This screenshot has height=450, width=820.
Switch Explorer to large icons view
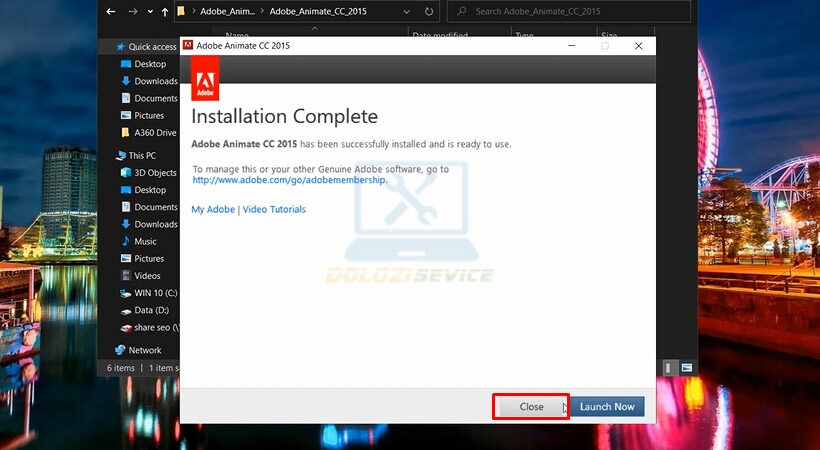click(x=687, y=367)
